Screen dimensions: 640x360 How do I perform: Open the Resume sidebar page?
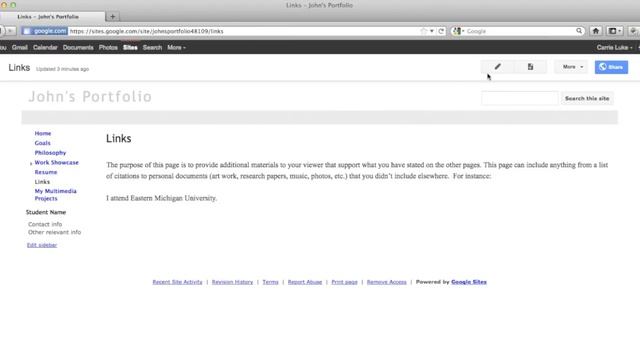pos(46,172)
